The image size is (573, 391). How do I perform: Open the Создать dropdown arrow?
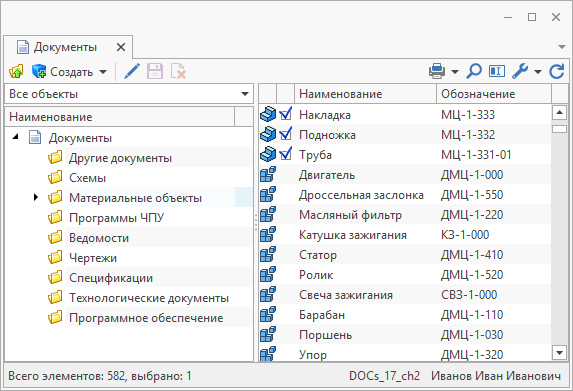pos(103,72)
